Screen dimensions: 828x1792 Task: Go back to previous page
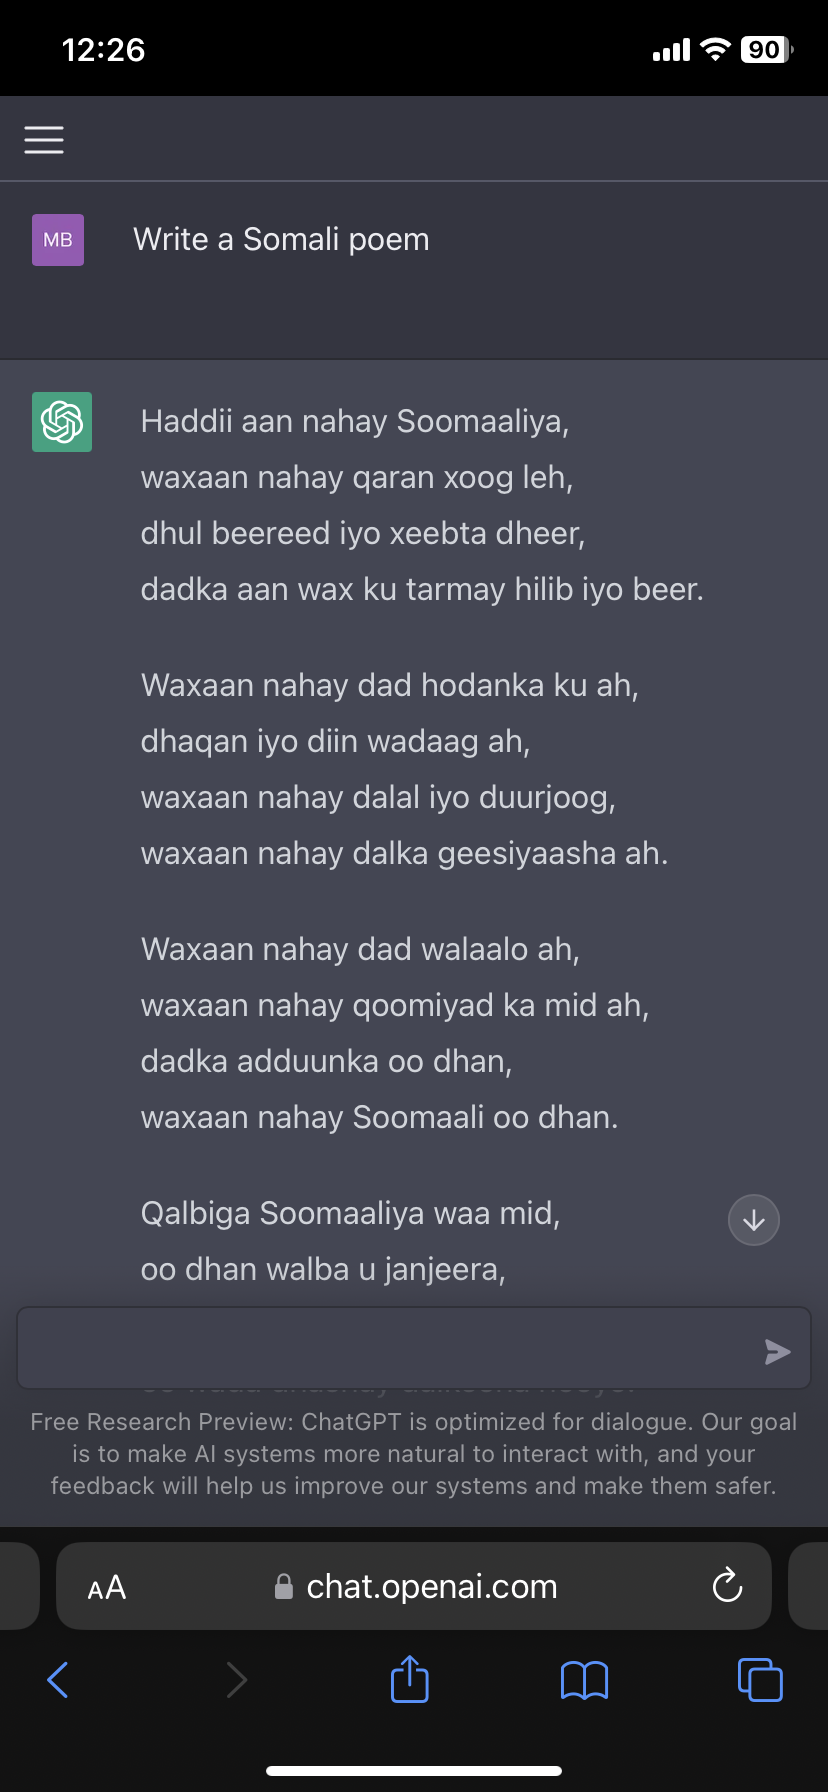click(x=58, y=1679)
